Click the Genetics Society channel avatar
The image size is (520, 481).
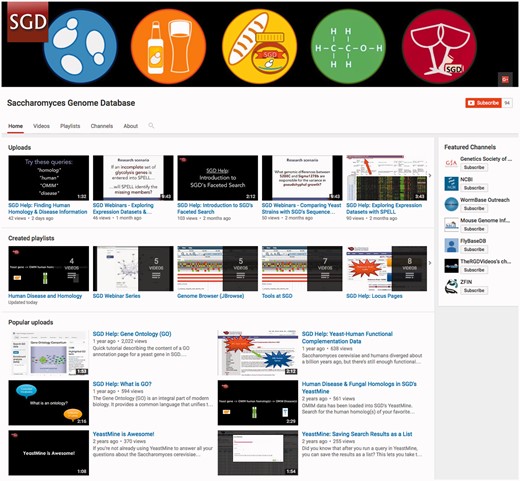451,163
